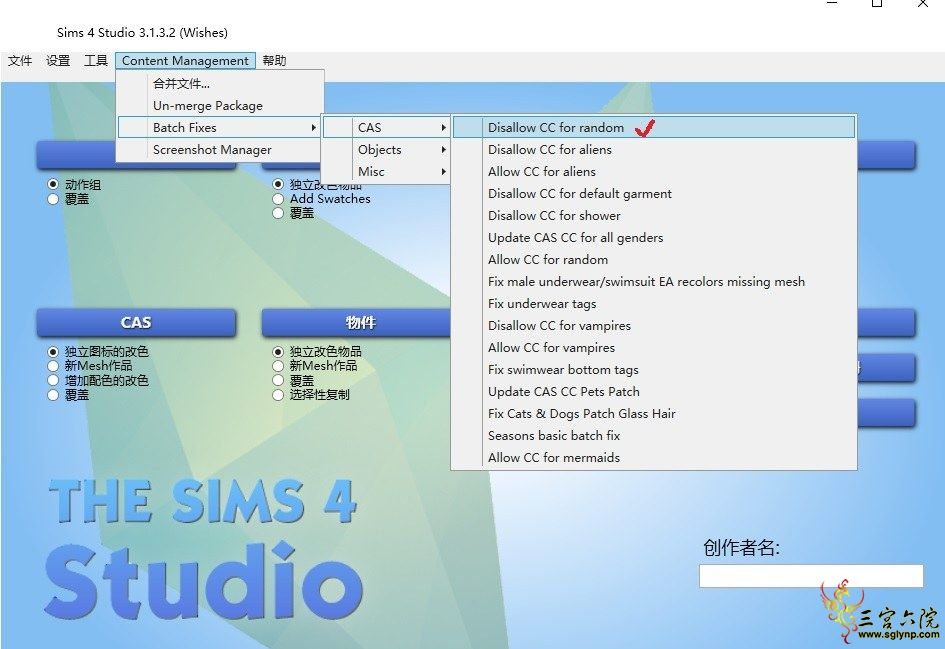Choose Seasons basic batch fix

[654, 436]
